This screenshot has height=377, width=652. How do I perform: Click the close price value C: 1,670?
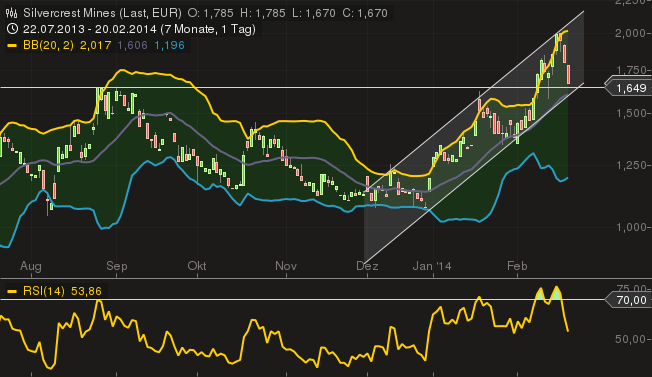(x=365, y=13)
